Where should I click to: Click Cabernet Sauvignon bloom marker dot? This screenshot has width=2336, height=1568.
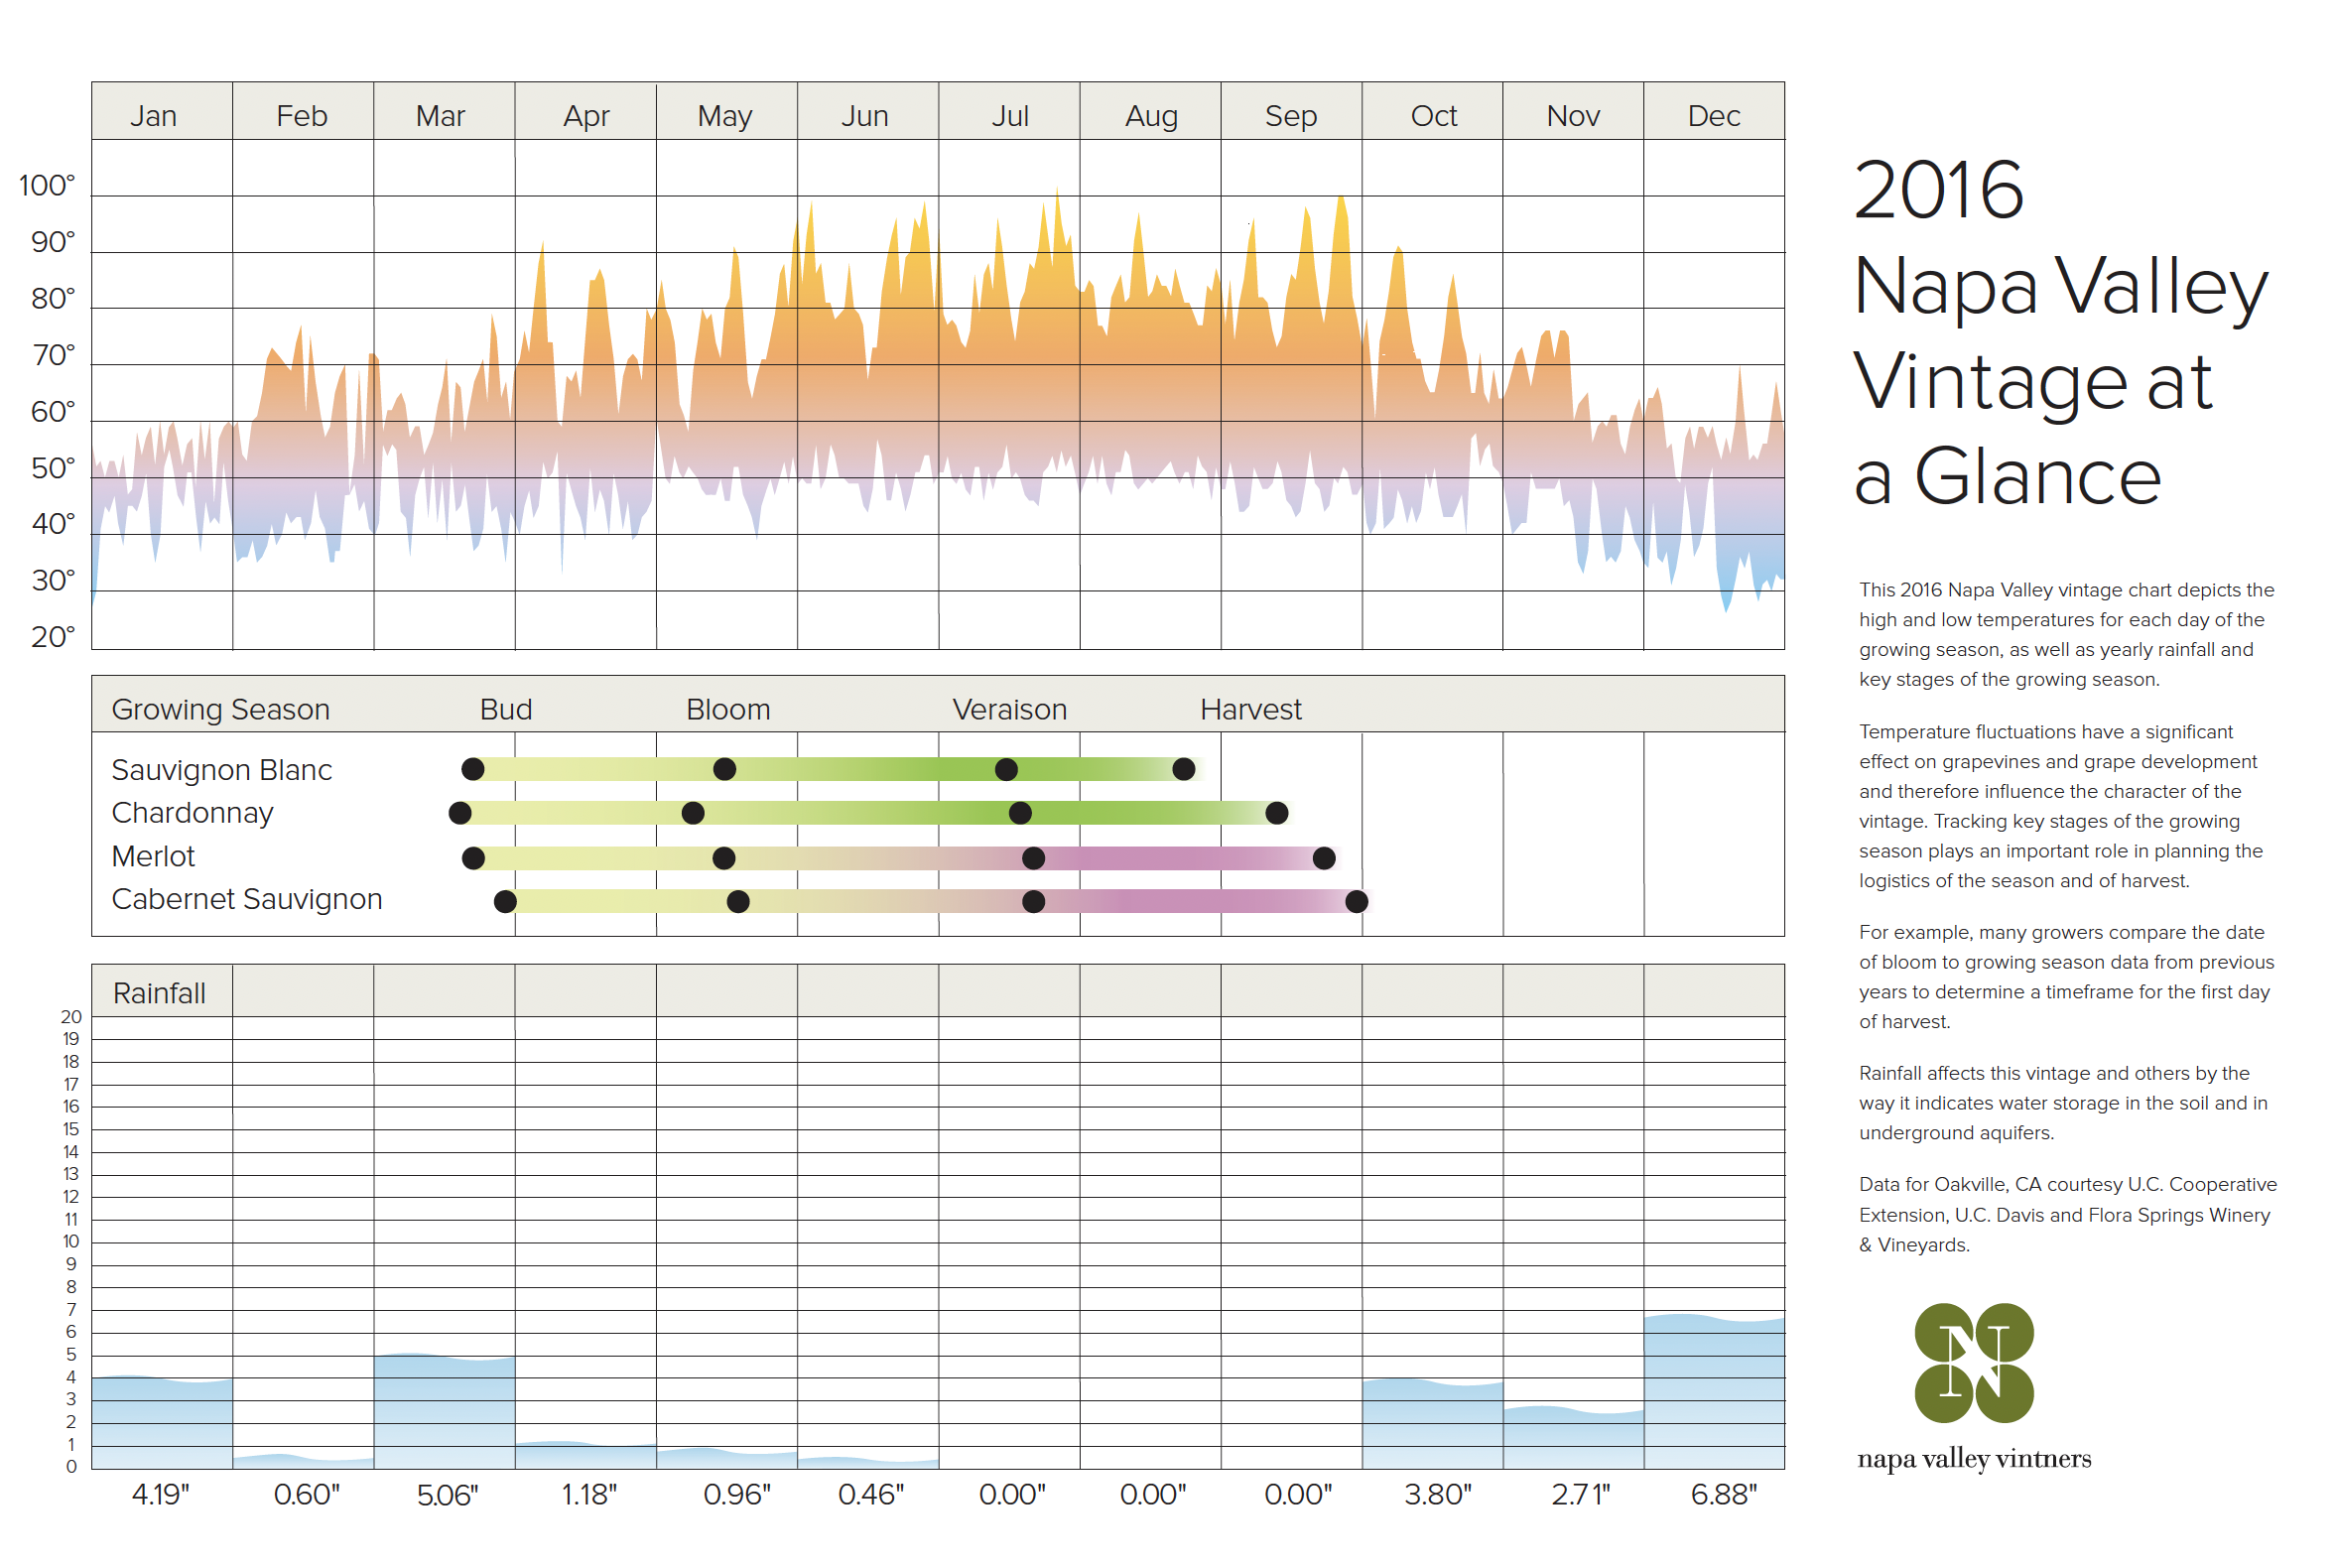pos(738,902)
